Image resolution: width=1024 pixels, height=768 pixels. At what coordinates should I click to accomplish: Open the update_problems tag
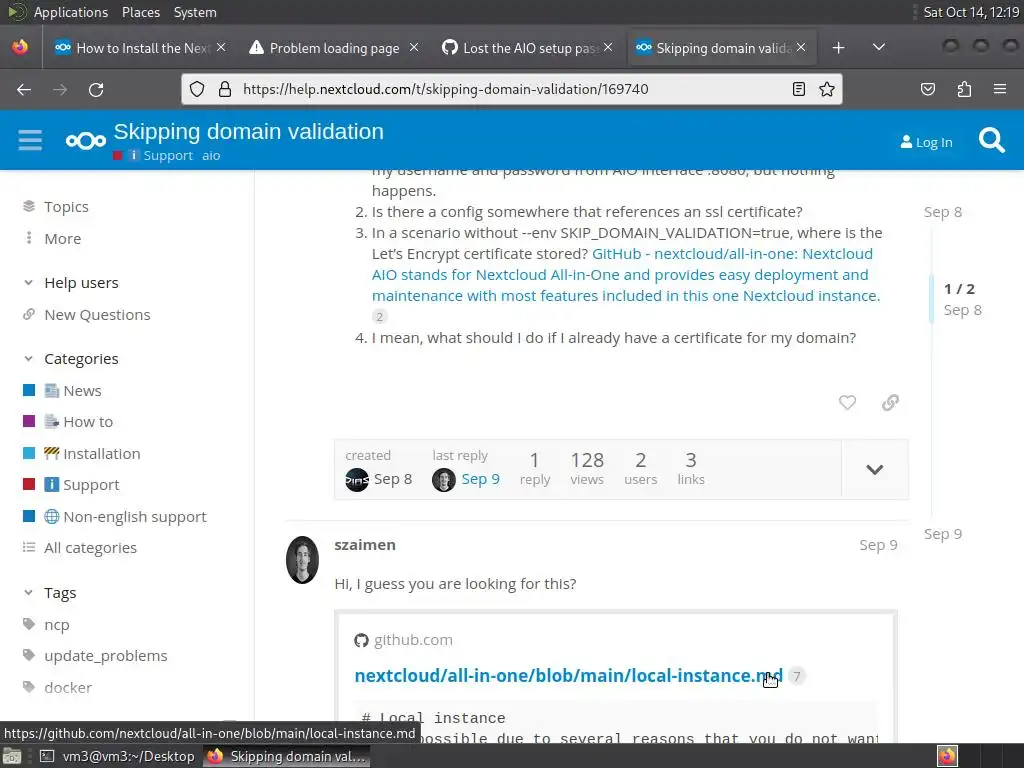[x=106, y=656]
